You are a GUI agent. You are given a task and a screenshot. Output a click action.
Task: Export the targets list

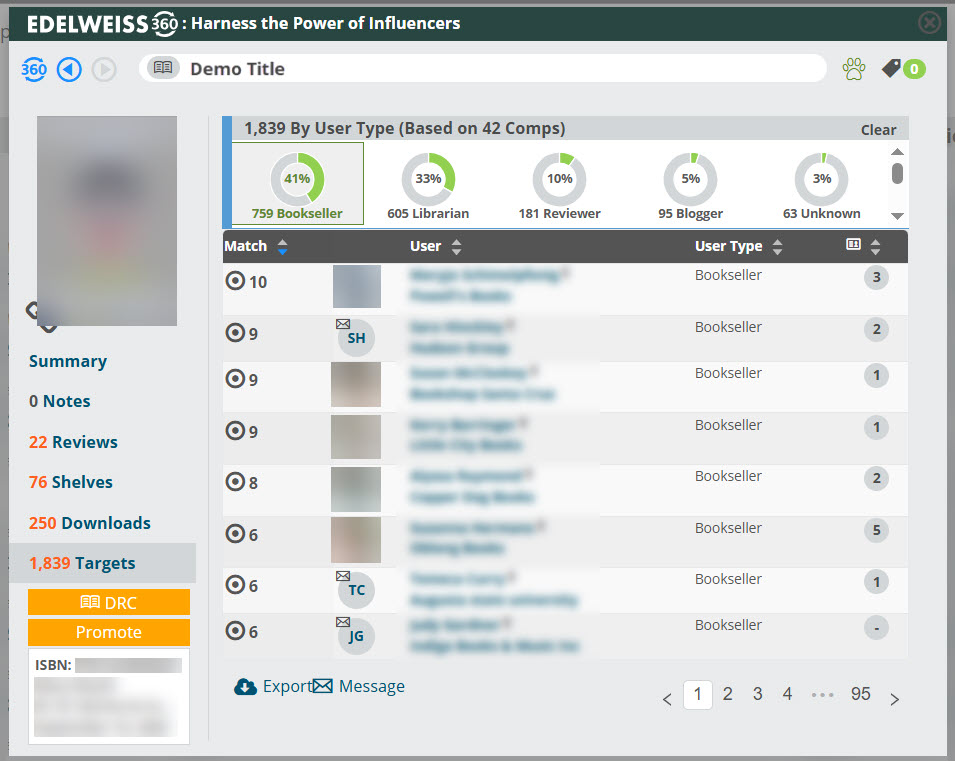272,687
